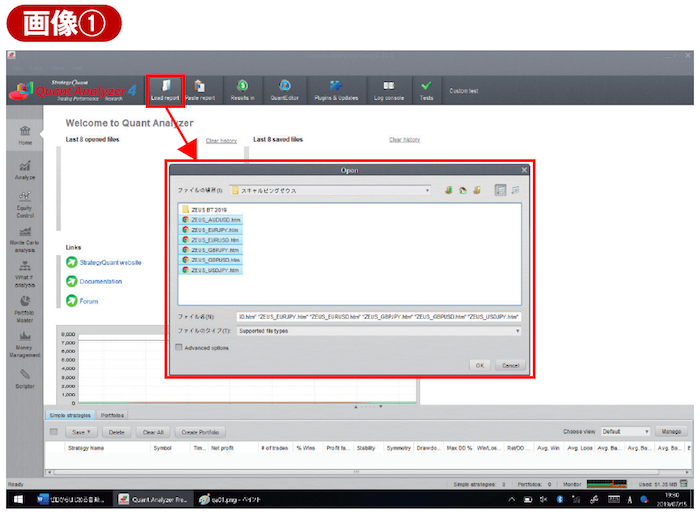Viewport: 700px width, 514px height.
Task: Click the speaker volume tray icon
Action: tap(543, 499)
